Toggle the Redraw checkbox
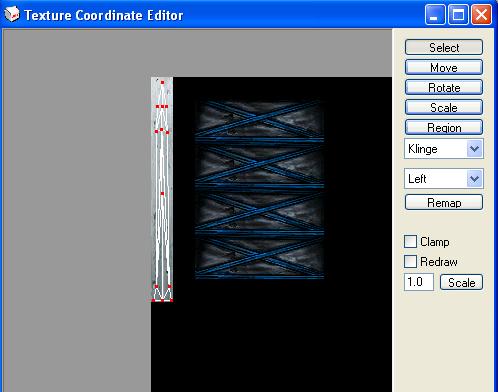498x392 pixels. click(410, 262)
